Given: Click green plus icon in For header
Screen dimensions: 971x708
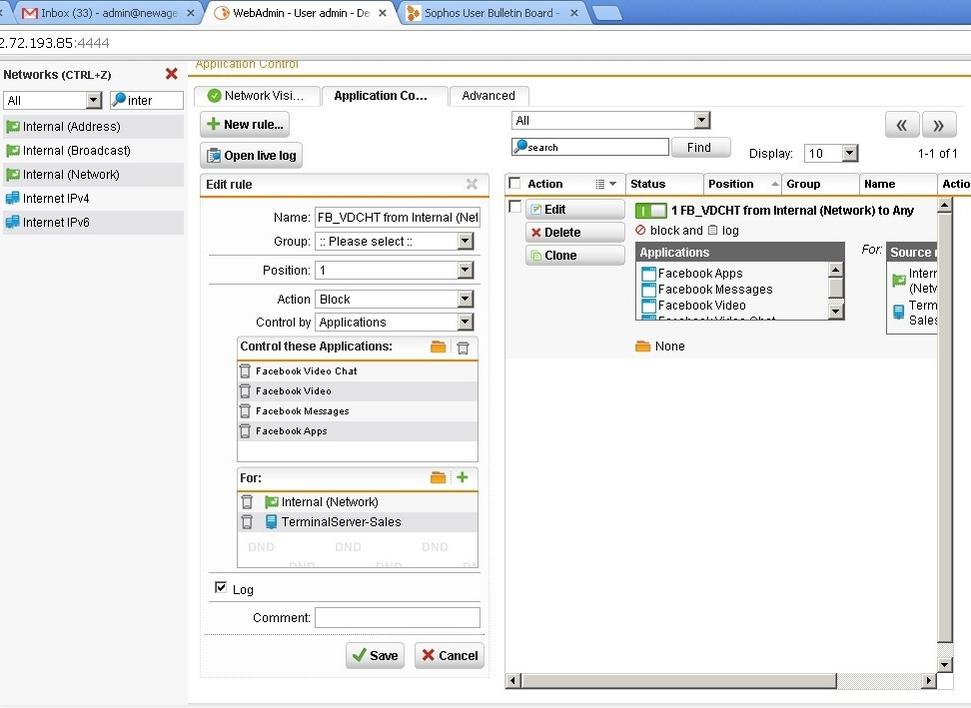Looking at the screenshot, I should coord(462,478).
